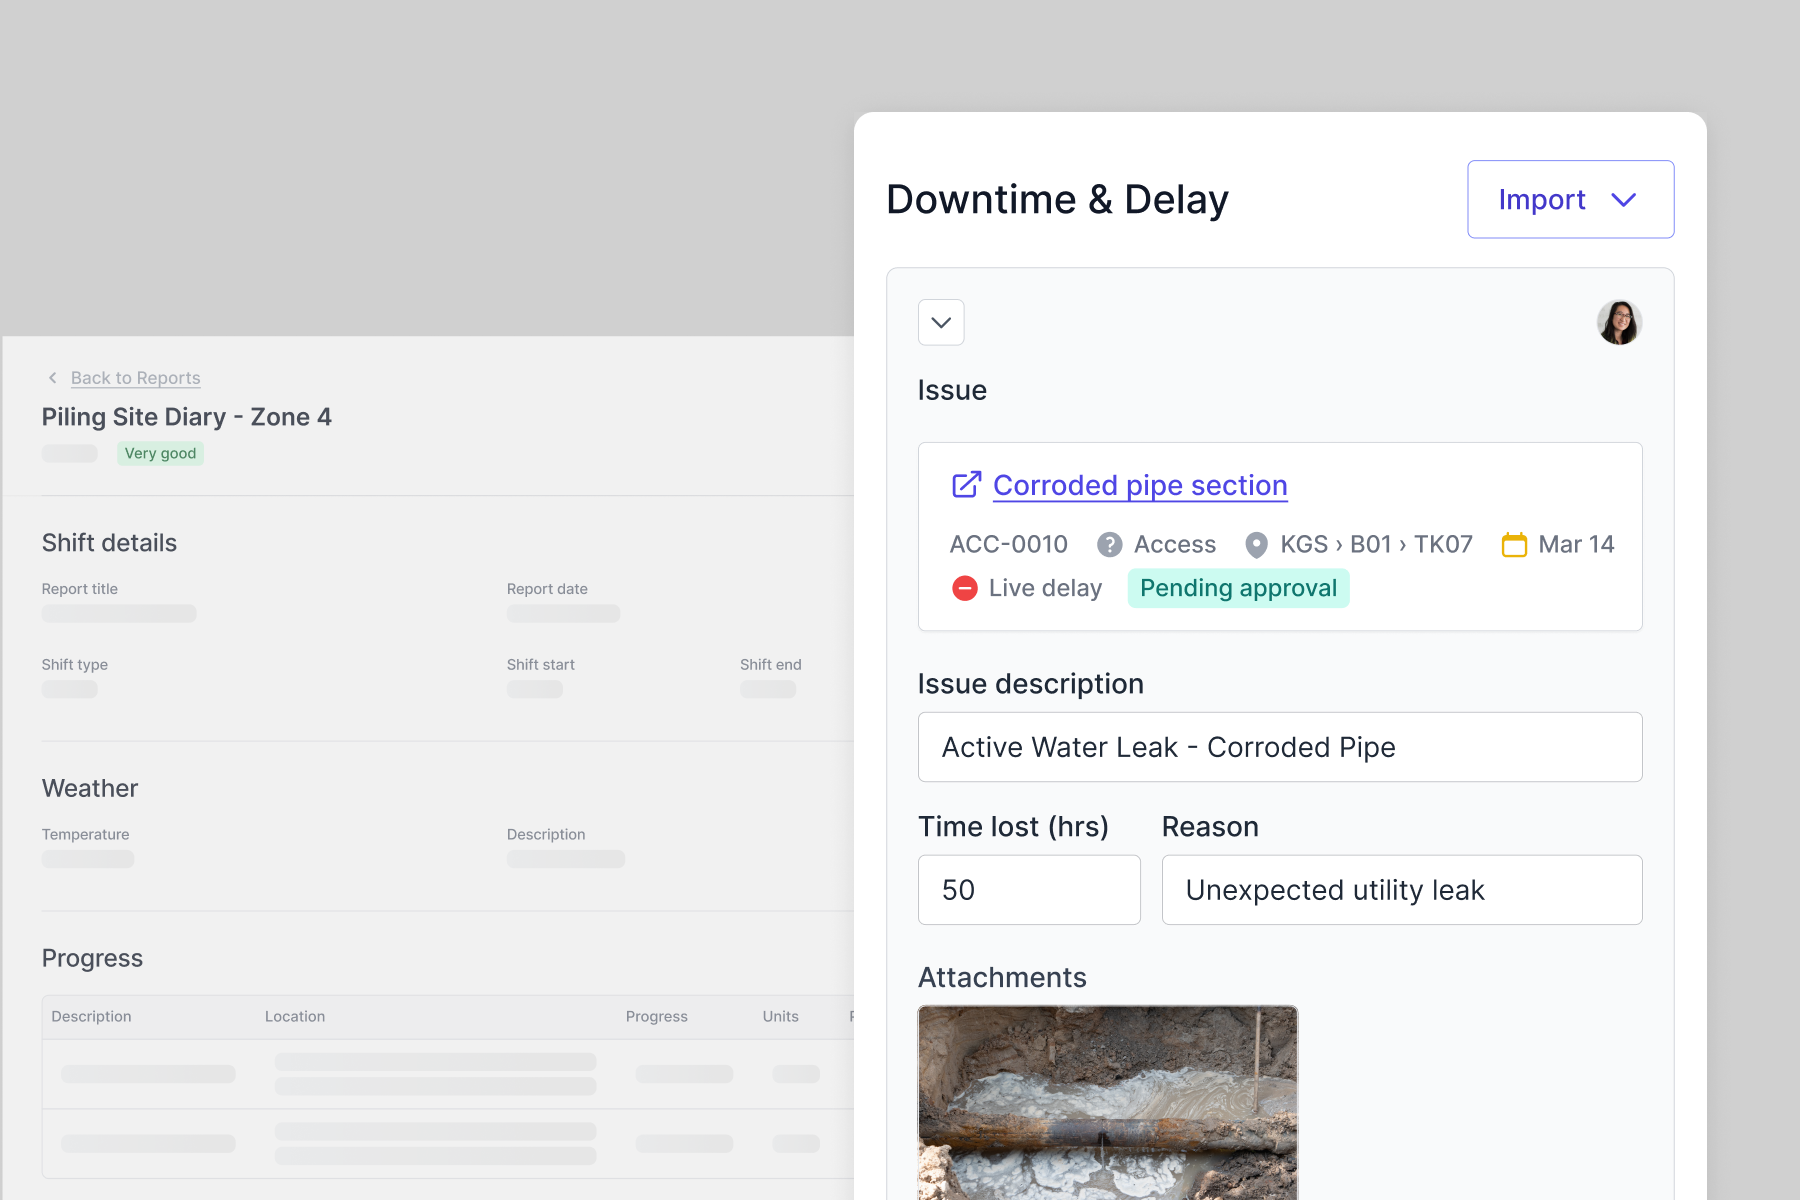Click the Pending approval badge
Screen dimensions: 1800x1200
1238,588
